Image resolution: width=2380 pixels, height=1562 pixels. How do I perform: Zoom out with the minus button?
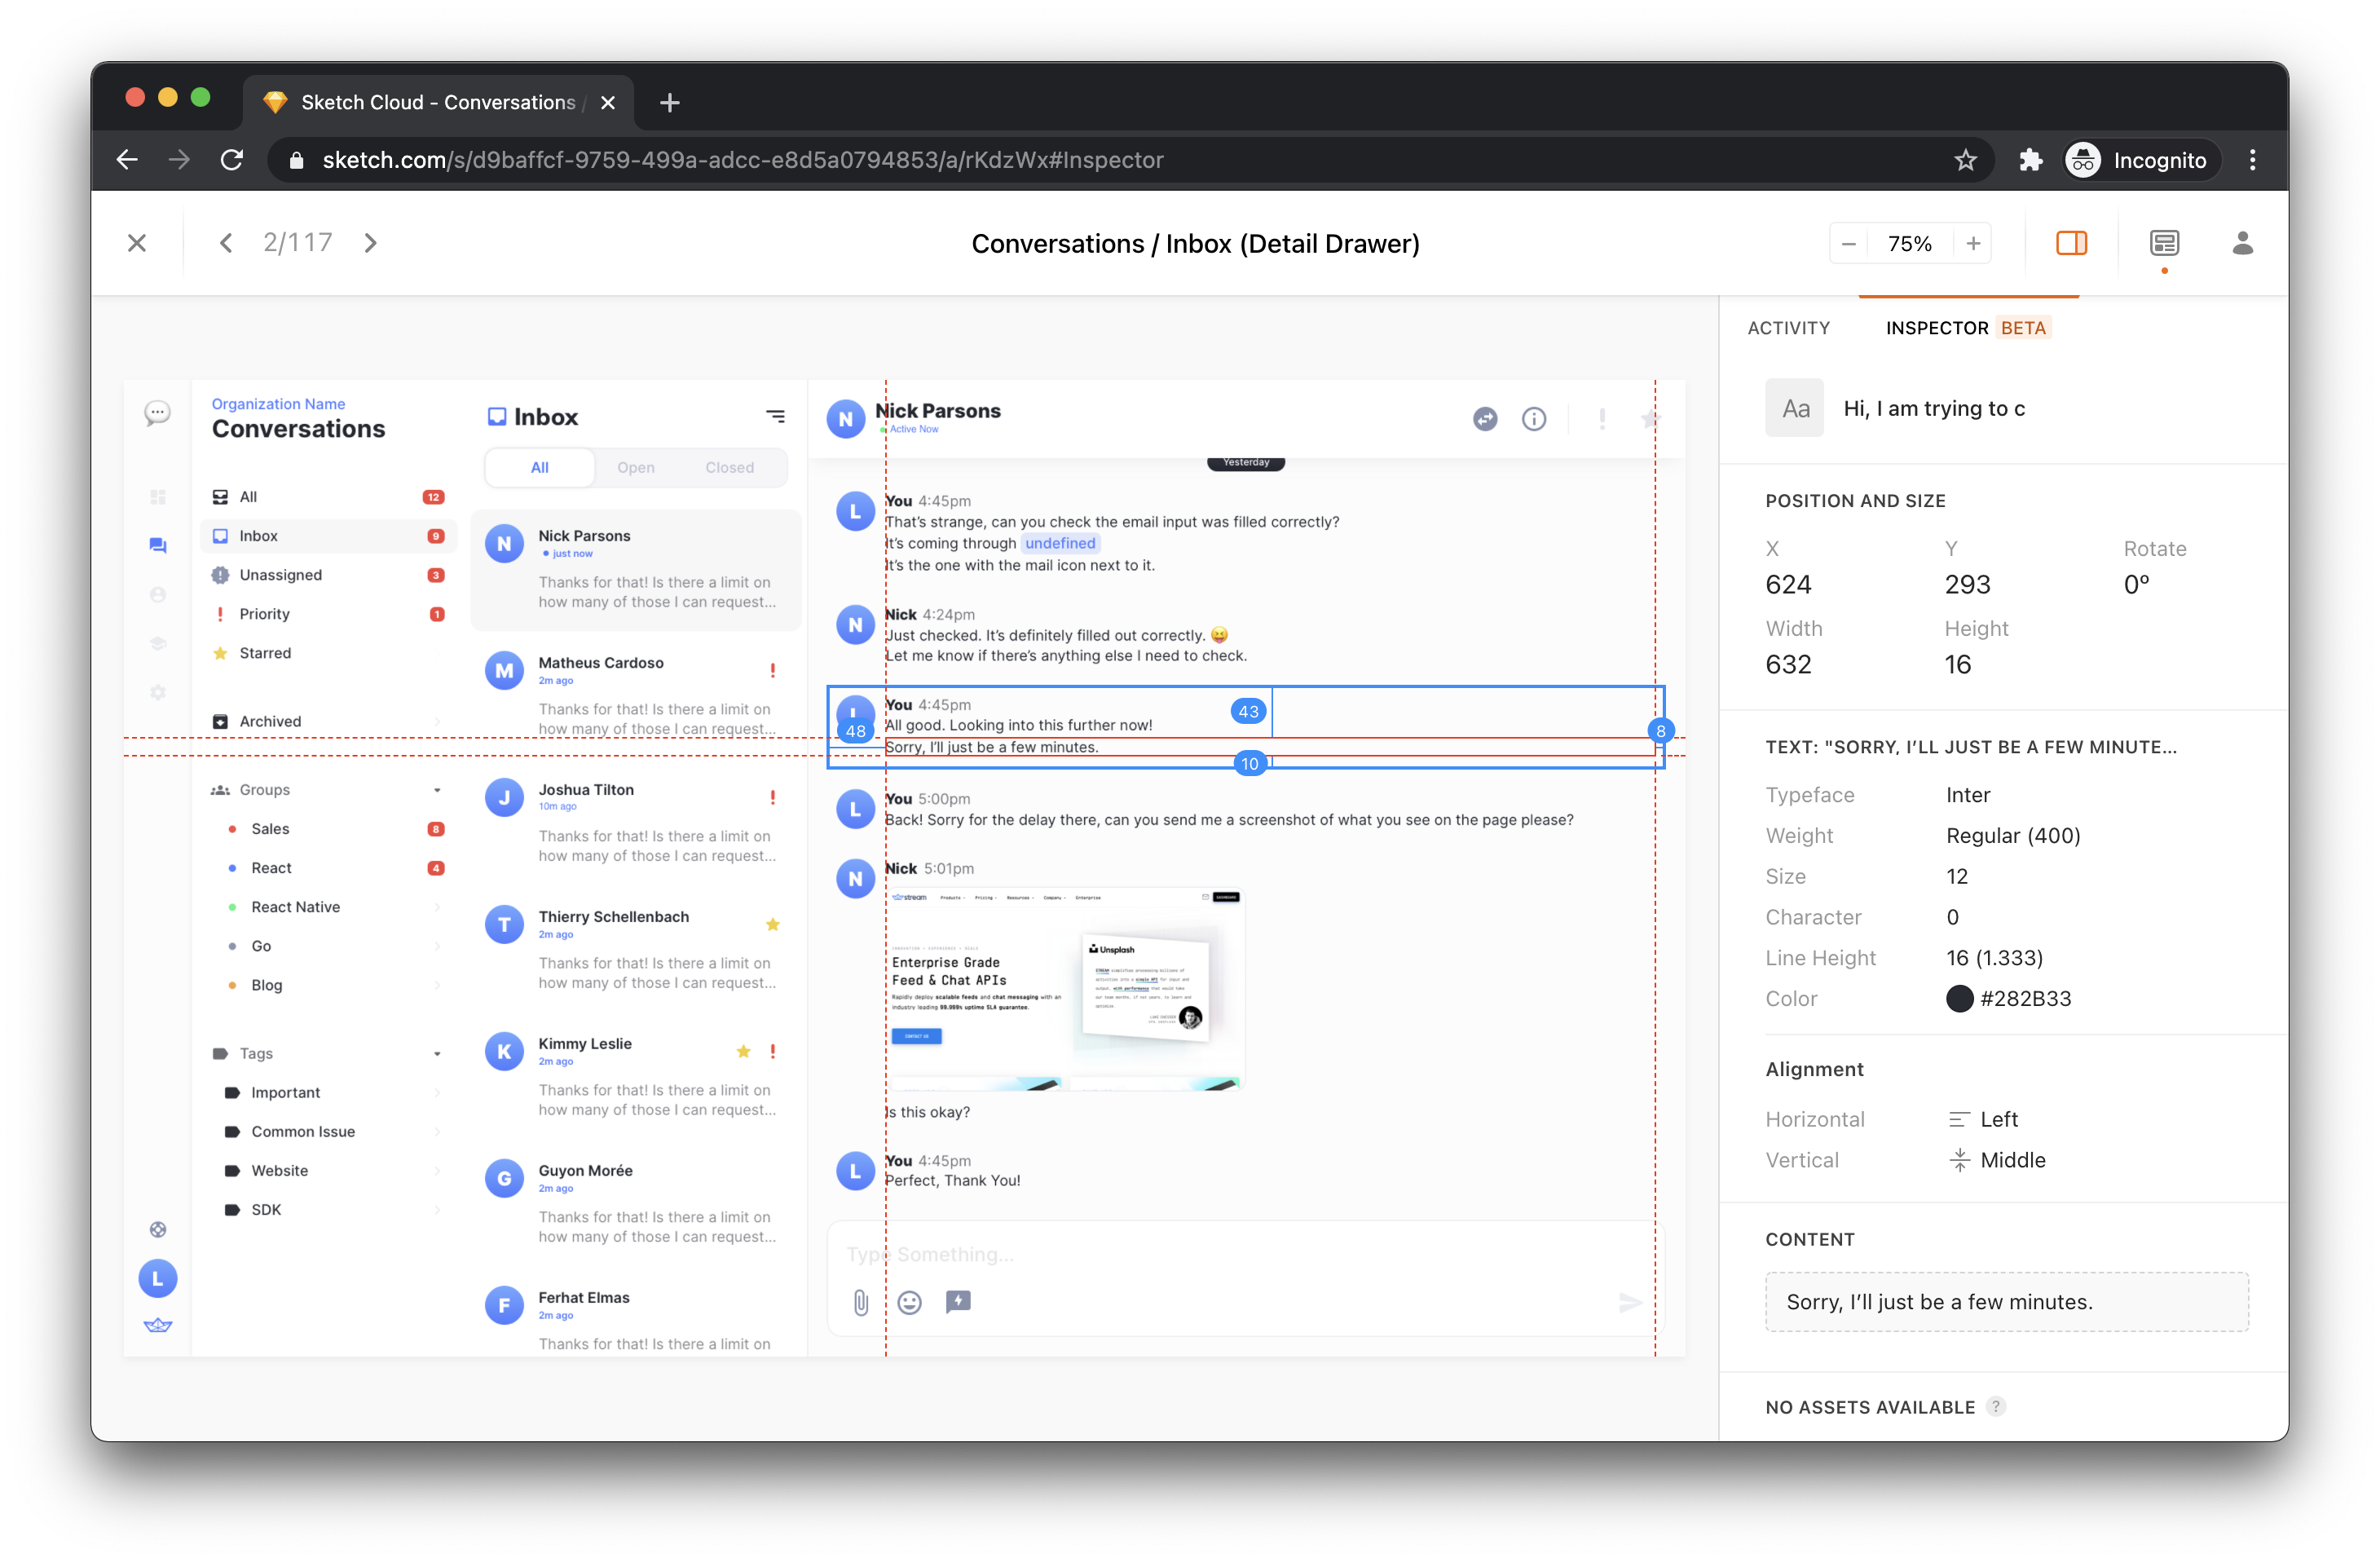[1848, 243]
